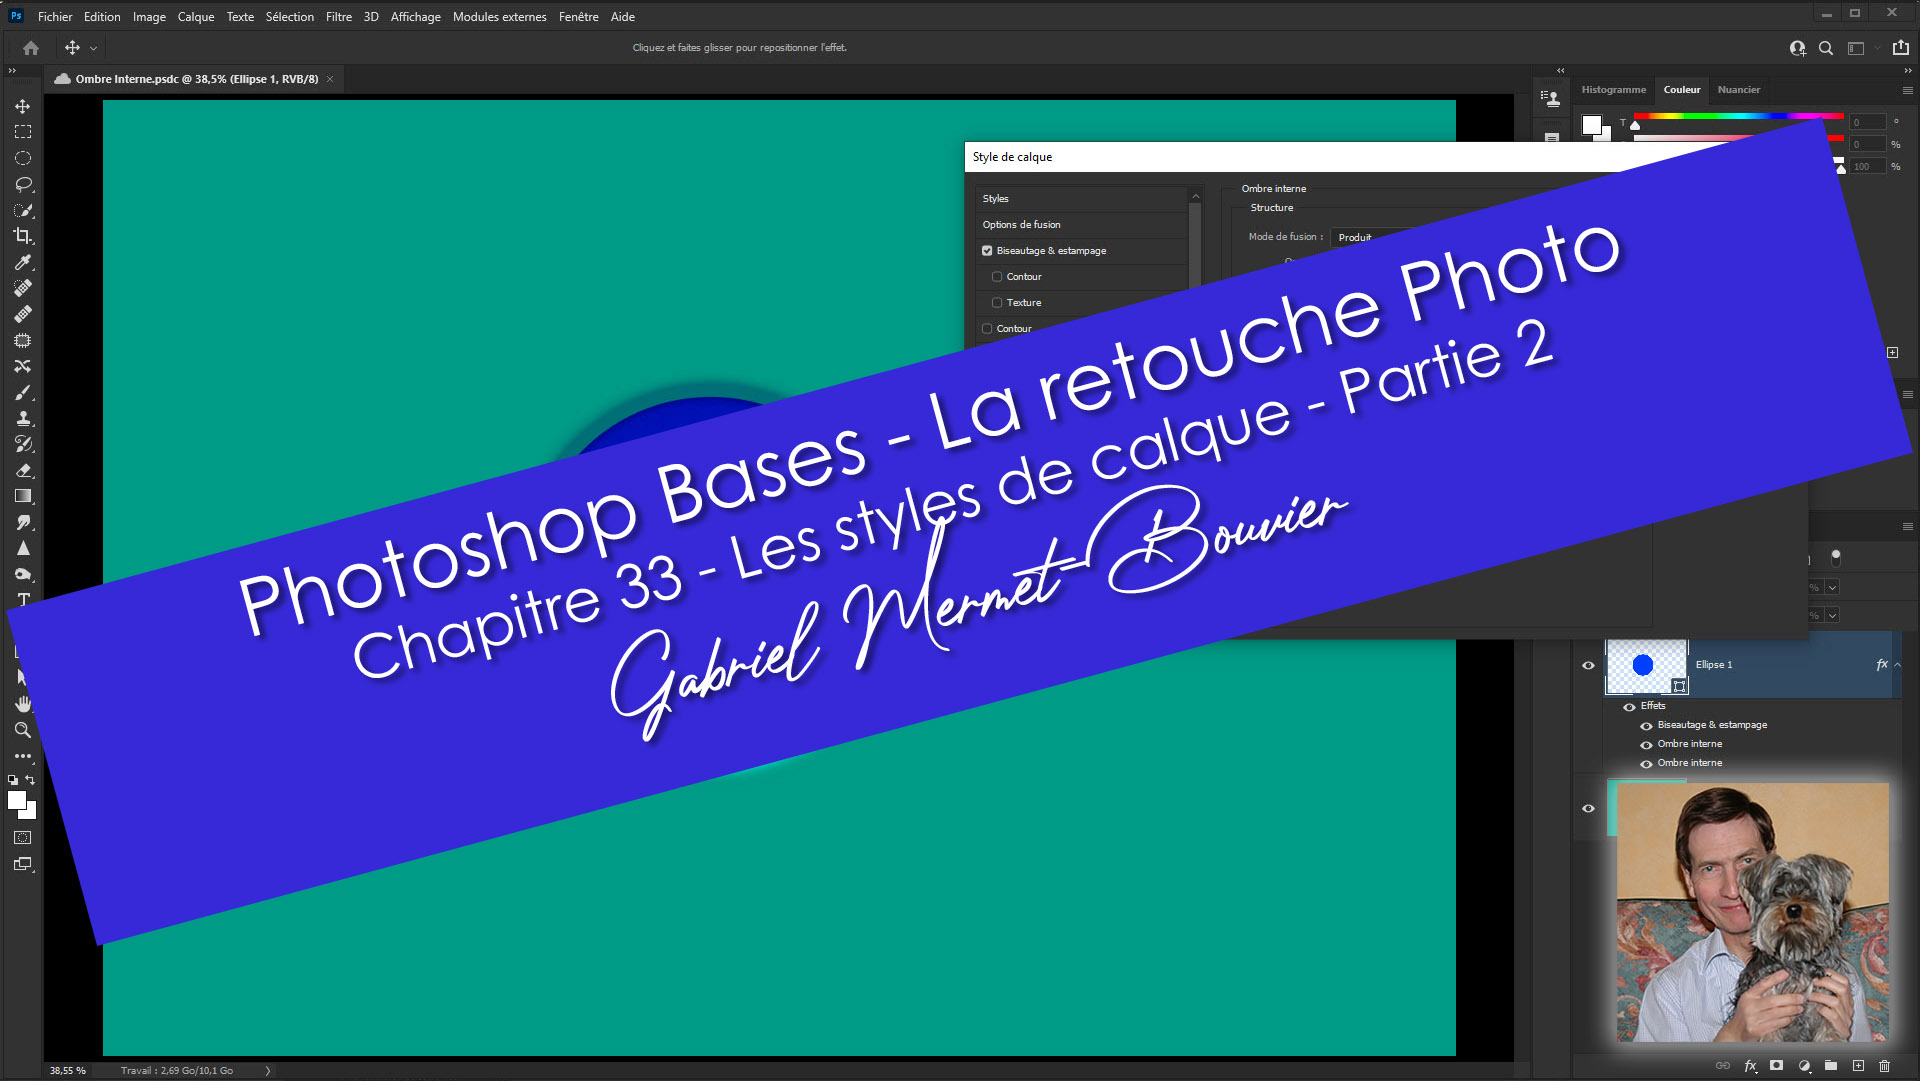Collapse Ellipse 1 layer effects arrow
Image resolution: width=1920 pixels, height=1081 pixels.
click(1898, 665)
